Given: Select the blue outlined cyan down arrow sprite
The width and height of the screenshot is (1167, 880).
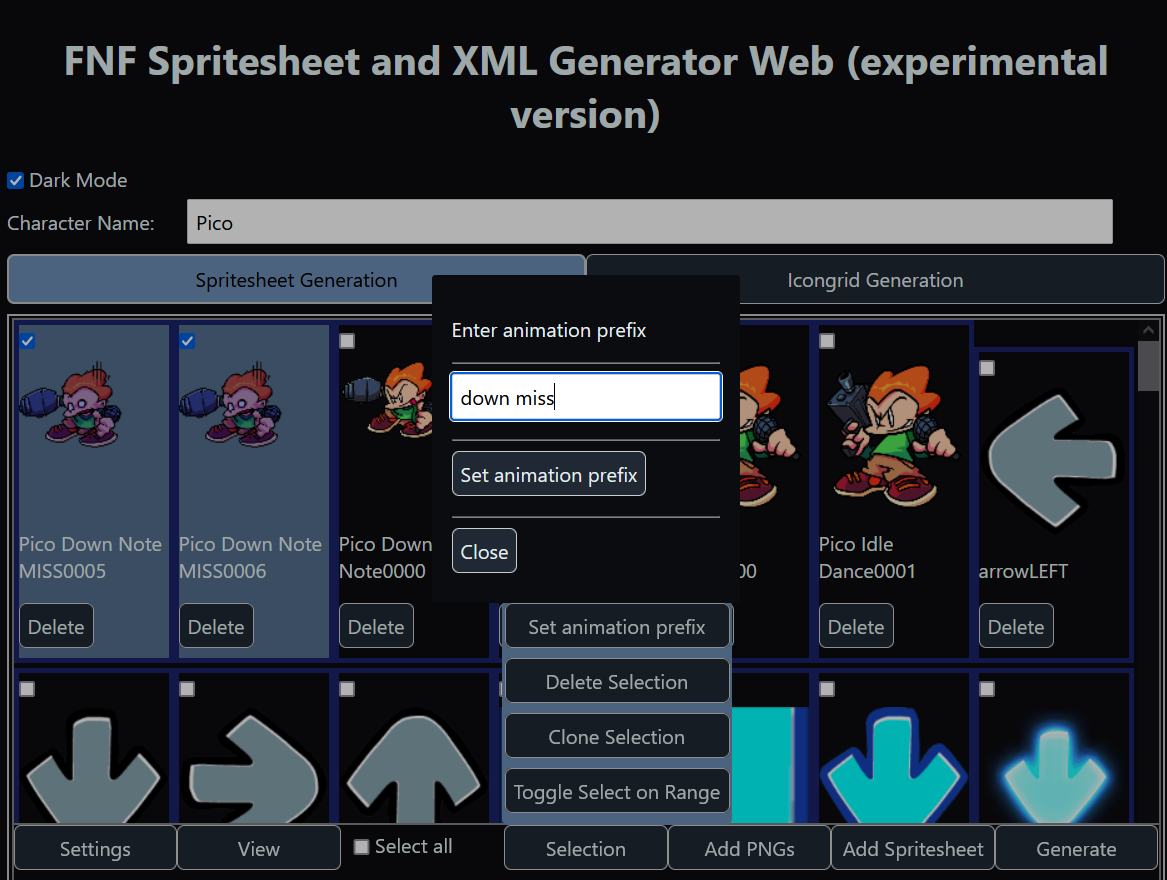Looking at the screenshot, I should coord(893,765).
